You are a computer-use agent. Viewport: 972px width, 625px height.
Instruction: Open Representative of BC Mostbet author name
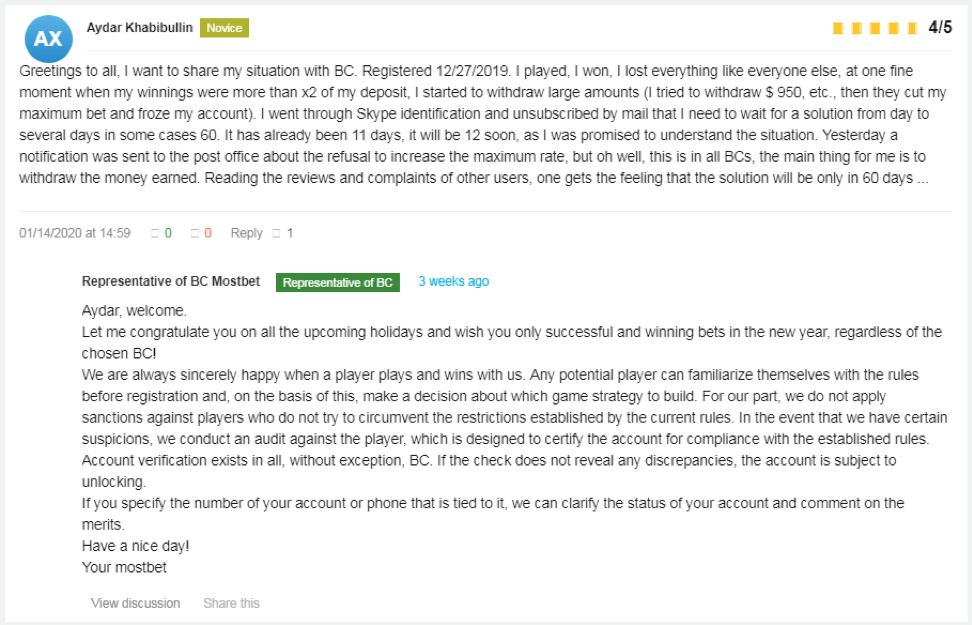[x=170, y=281]
